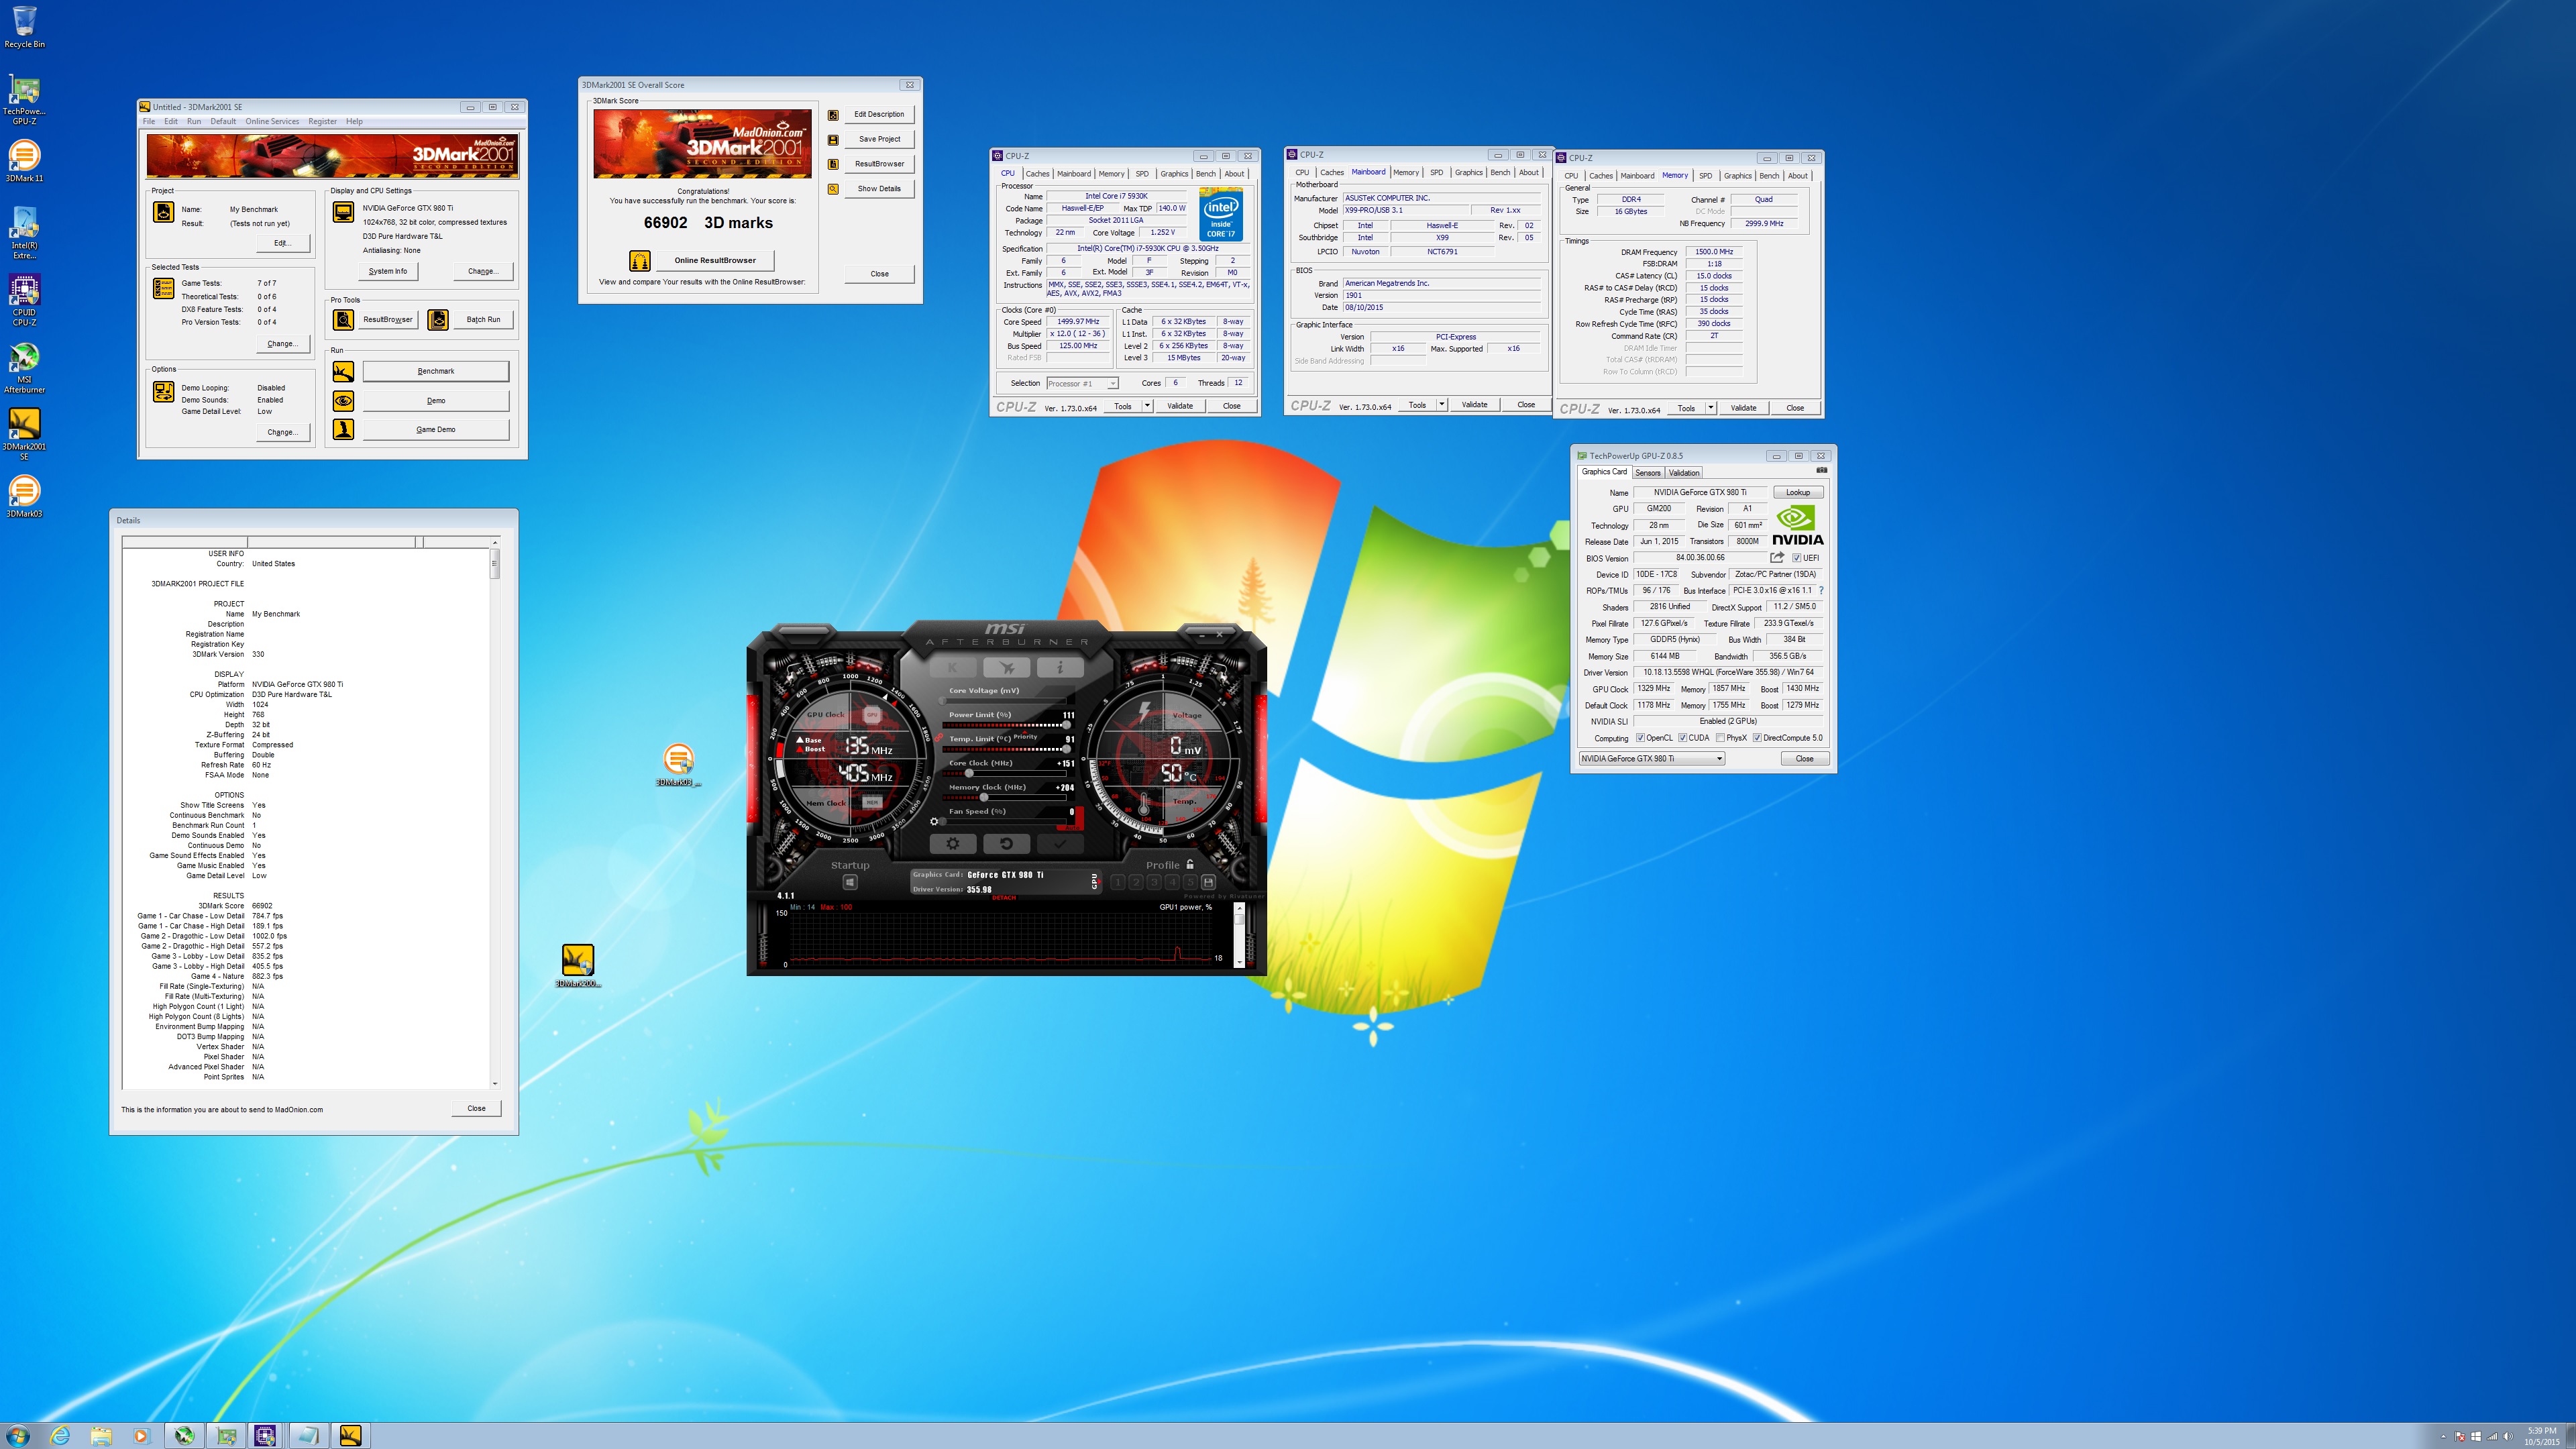The height and width of the screenshot is (1449, 2576).
Task: Toggle the UEFI checkbox in GPU-Z
Action: 1796,558
